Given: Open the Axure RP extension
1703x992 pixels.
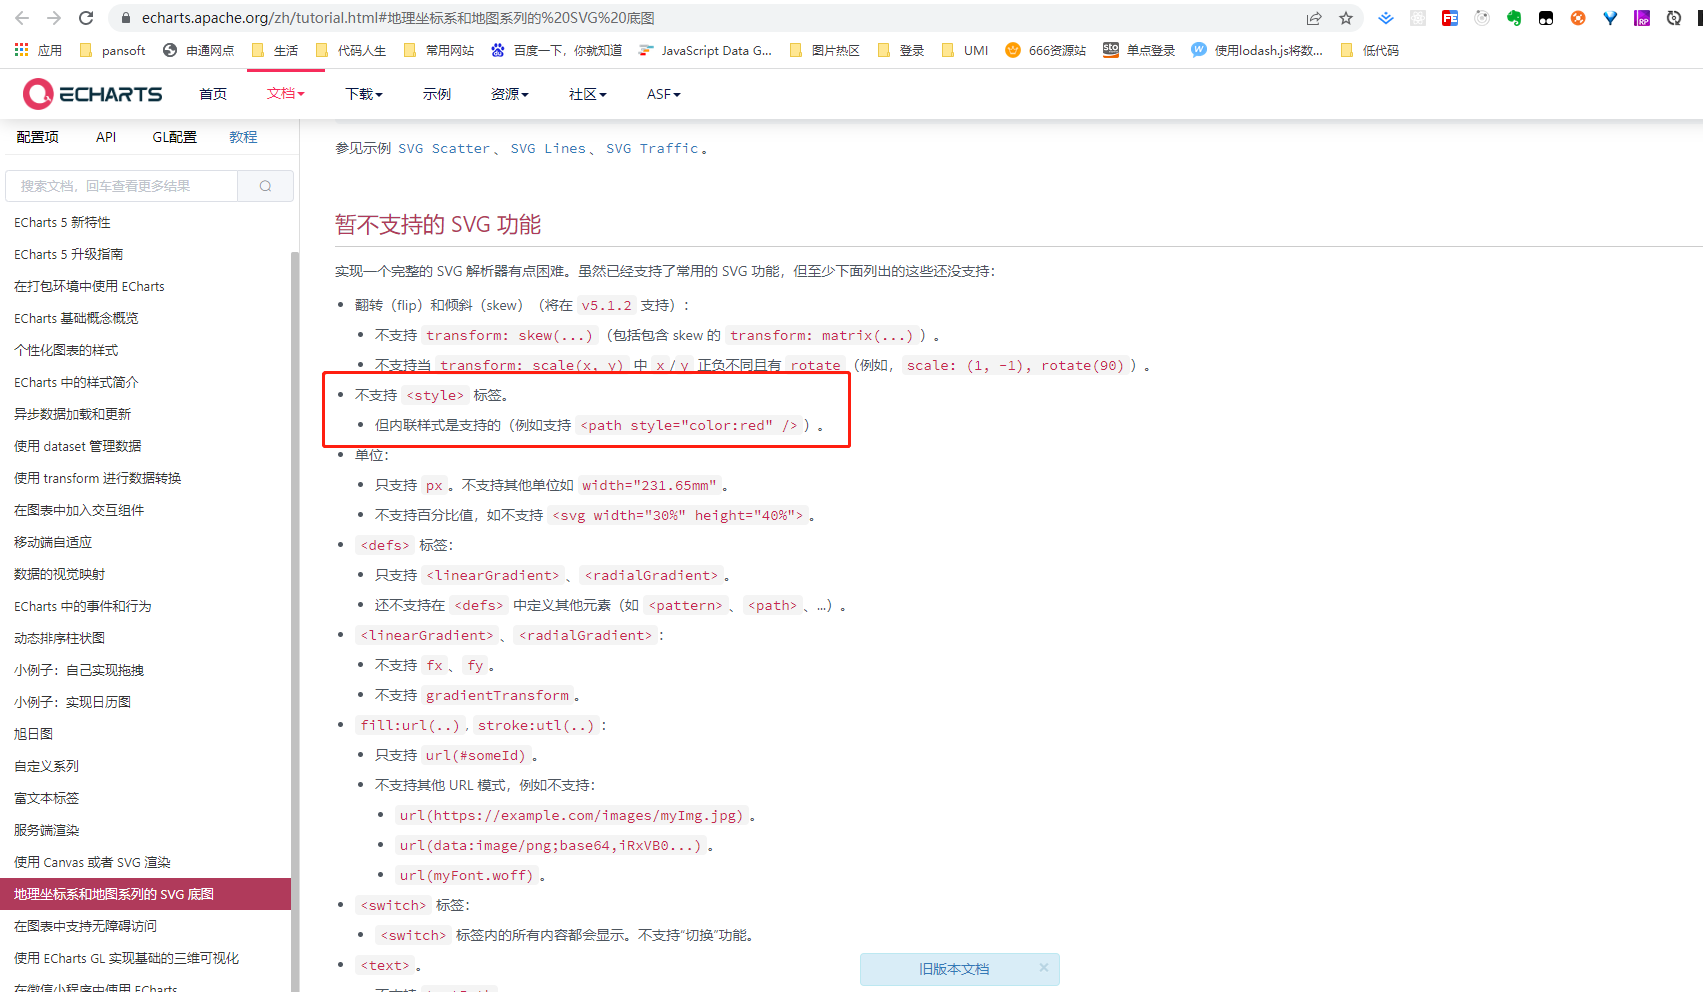Looking at the screenshot, I should (1642, 17).
